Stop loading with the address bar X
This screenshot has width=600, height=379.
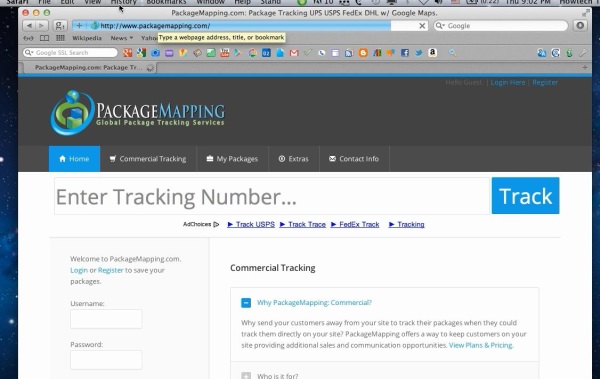click(422, 26)
